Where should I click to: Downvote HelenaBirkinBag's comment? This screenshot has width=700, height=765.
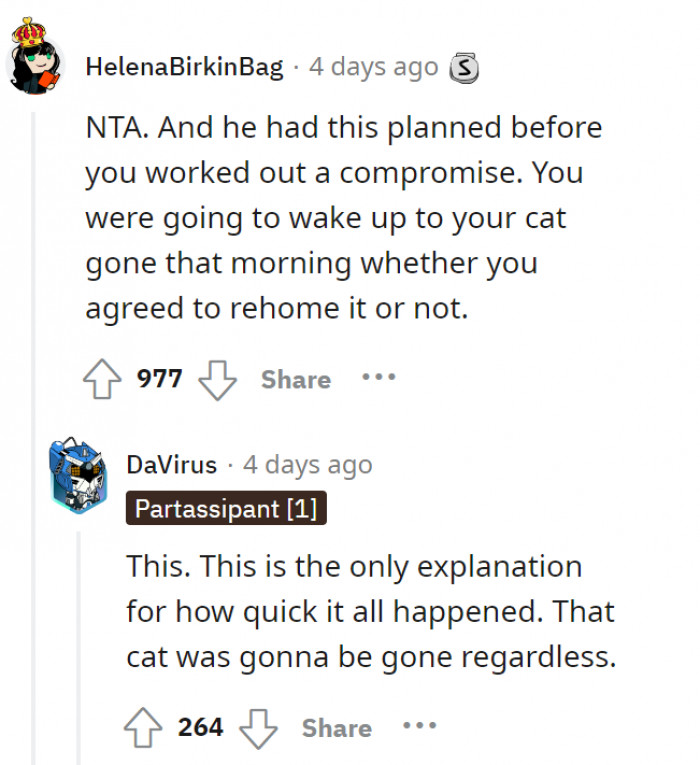(x=217, y=379)
